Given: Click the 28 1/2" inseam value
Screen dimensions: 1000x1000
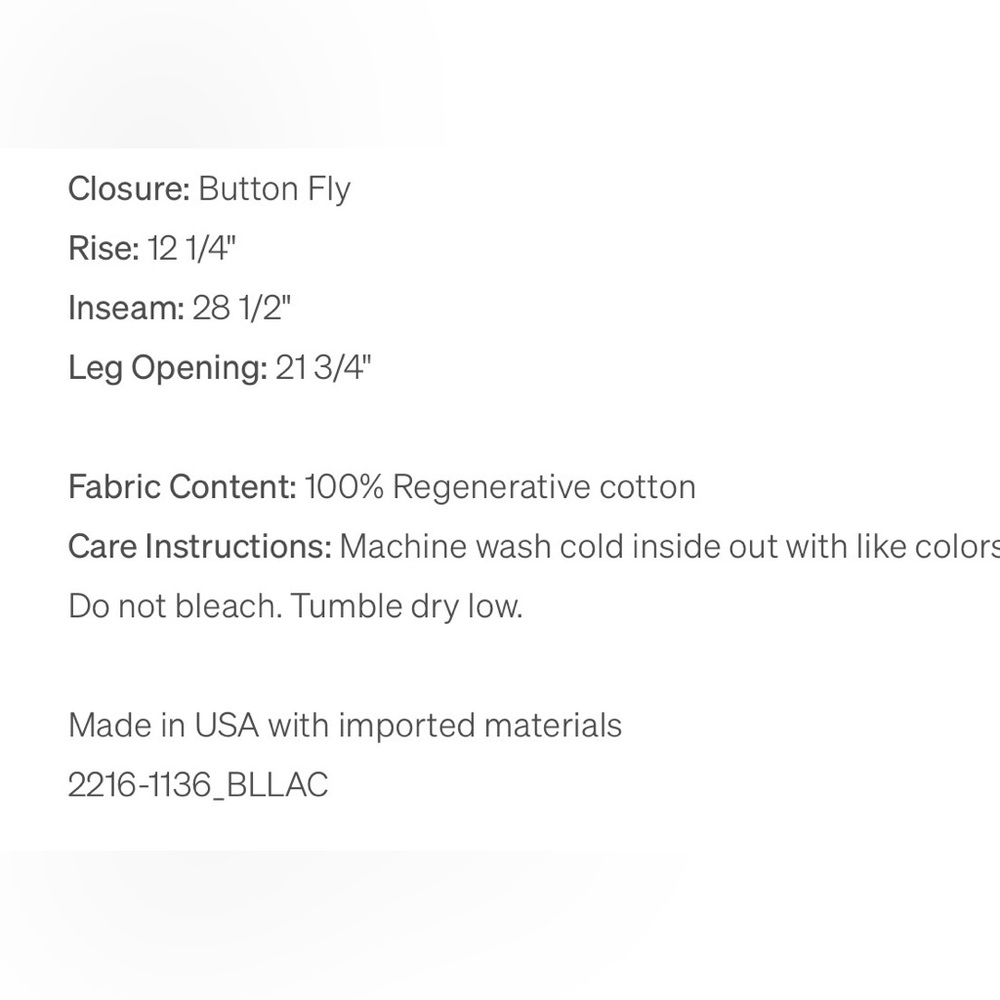Looking at the screenshot, I should pos(242,308).
